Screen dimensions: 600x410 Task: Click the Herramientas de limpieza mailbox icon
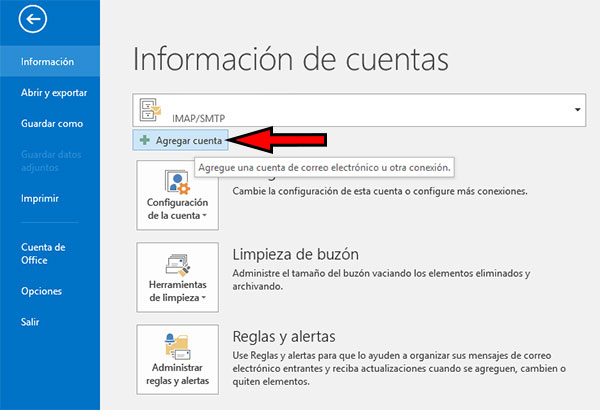coord(175,264)
